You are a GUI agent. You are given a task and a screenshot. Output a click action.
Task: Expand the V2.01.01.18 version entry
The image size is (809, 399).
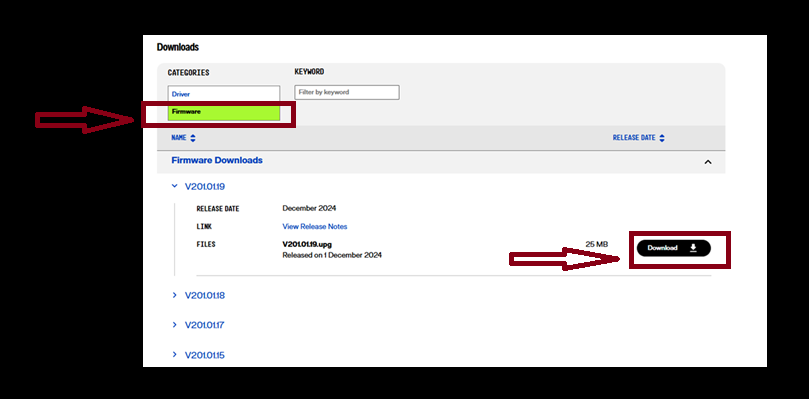(198, 296)
